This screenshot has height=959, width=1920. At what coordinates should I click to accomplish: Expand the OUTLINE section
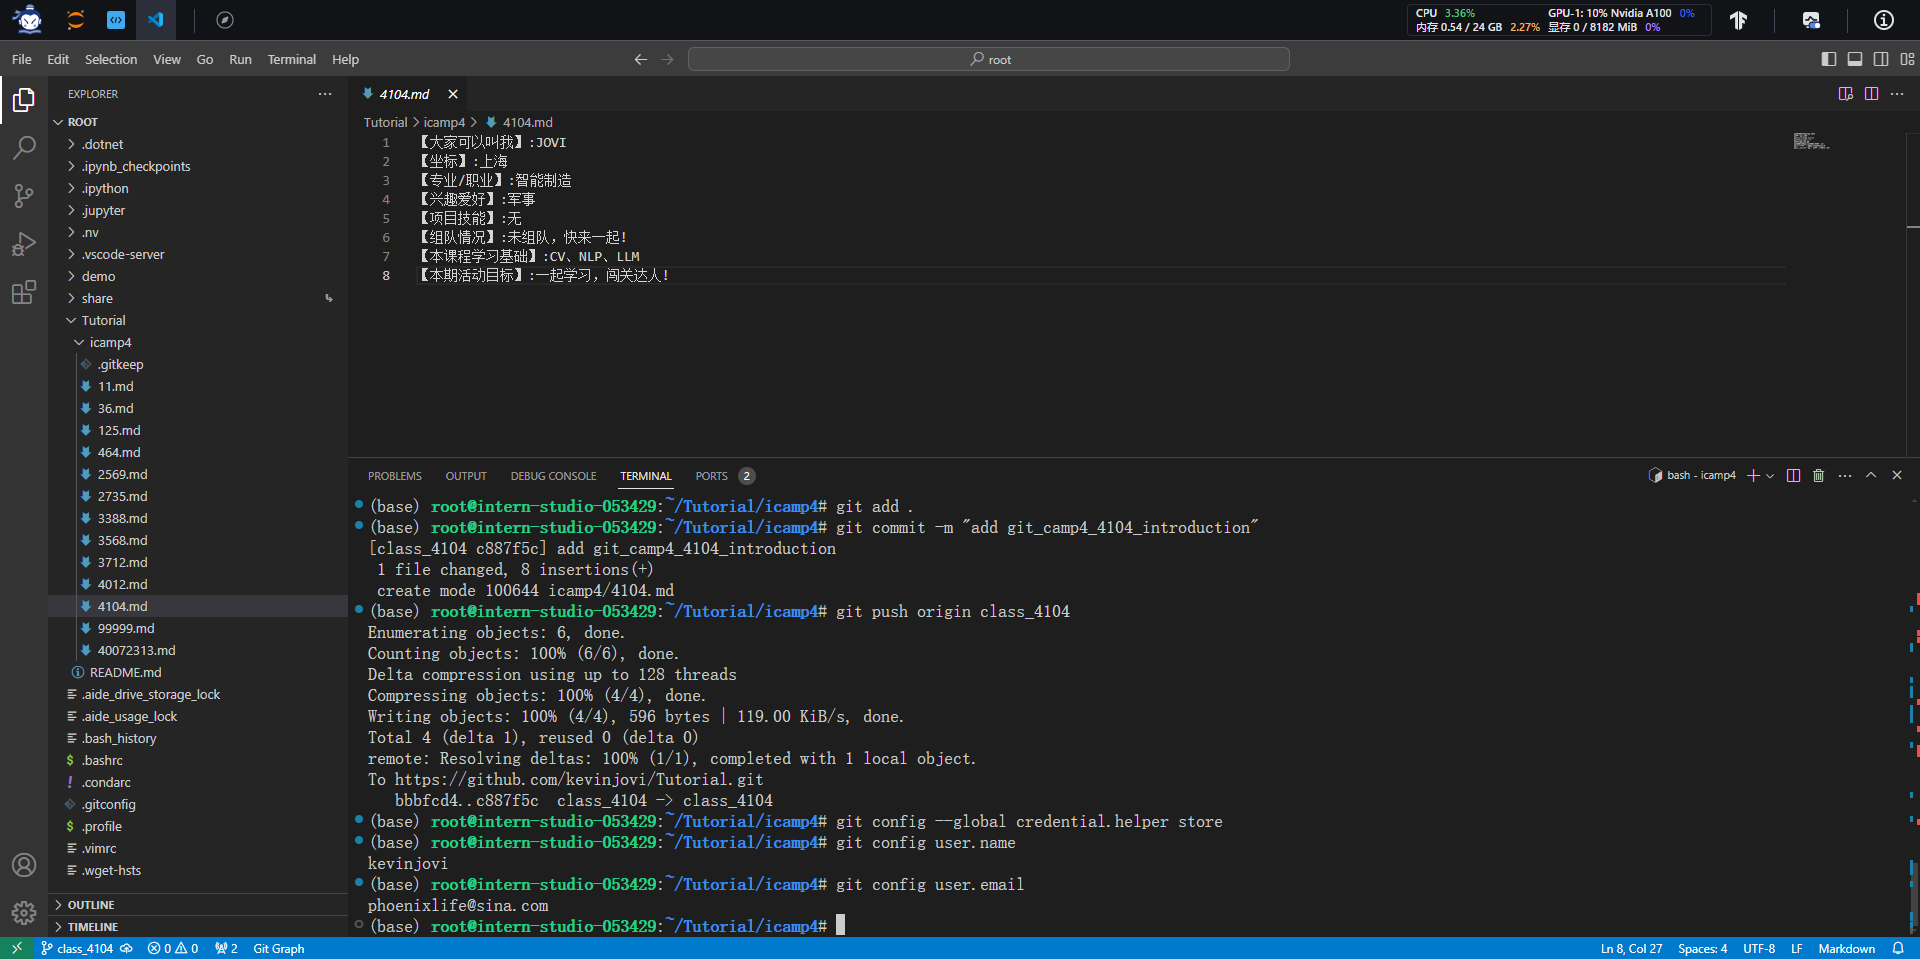click(198, 905)
